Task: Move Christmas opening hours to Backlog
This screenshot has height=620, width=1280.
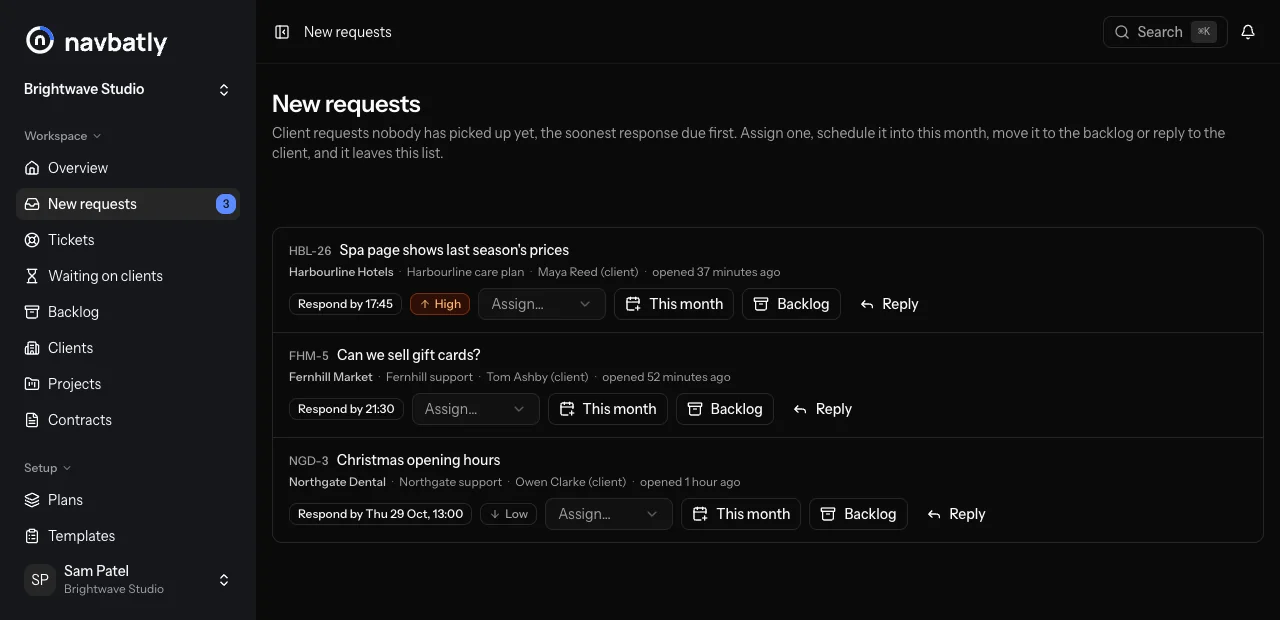Action: (858, 514)
